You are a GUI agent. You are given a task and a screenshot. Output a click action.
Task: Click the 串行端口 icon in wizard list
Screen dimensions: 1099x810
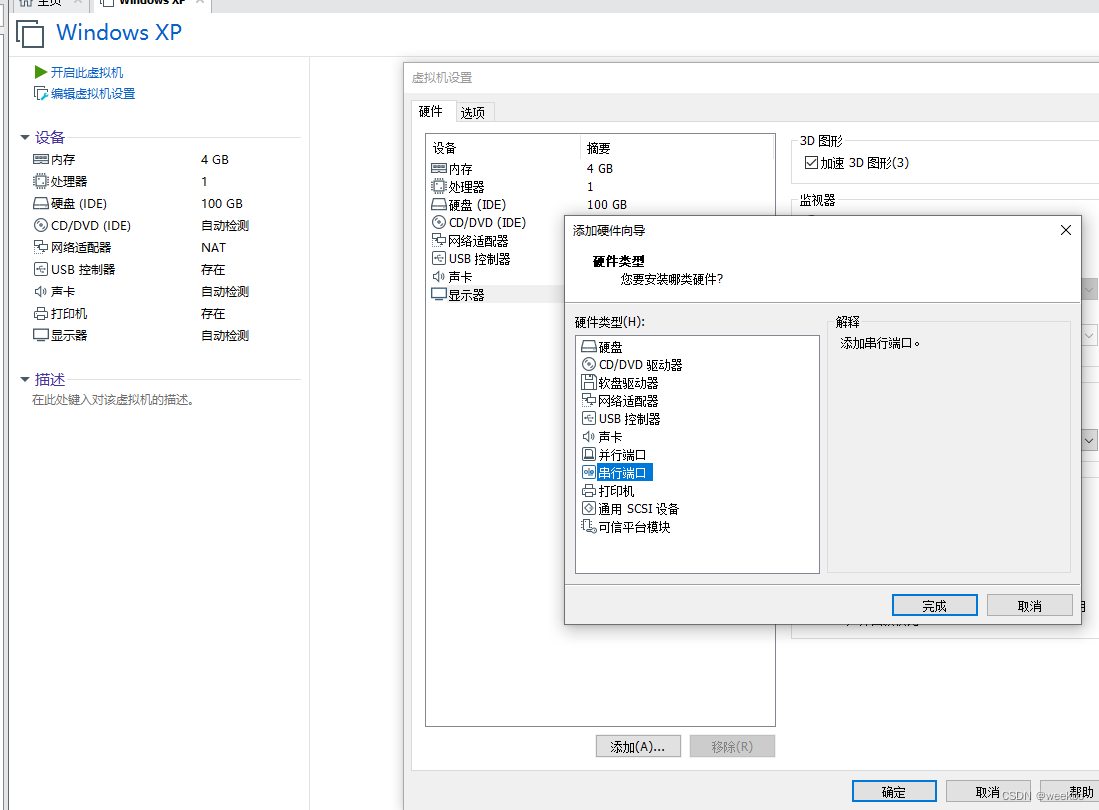tap(589, 472)
